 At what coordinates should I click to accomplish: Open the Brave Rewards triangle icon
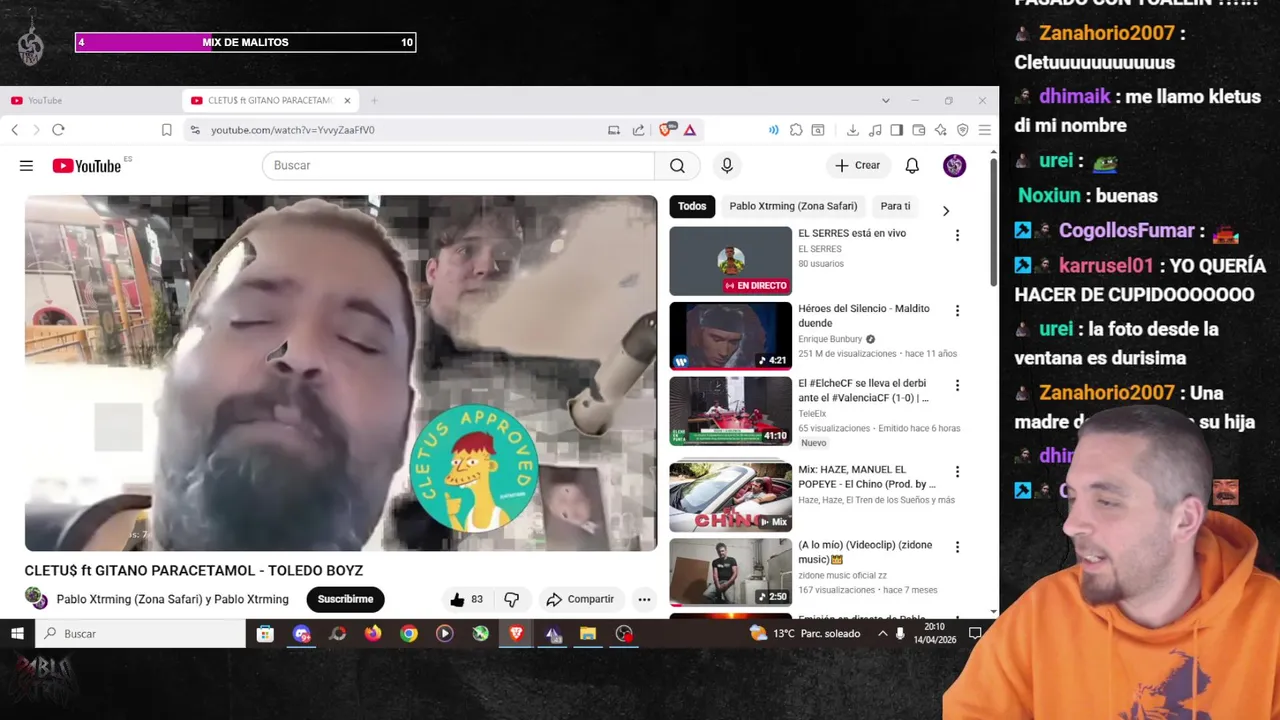point(690,130)
